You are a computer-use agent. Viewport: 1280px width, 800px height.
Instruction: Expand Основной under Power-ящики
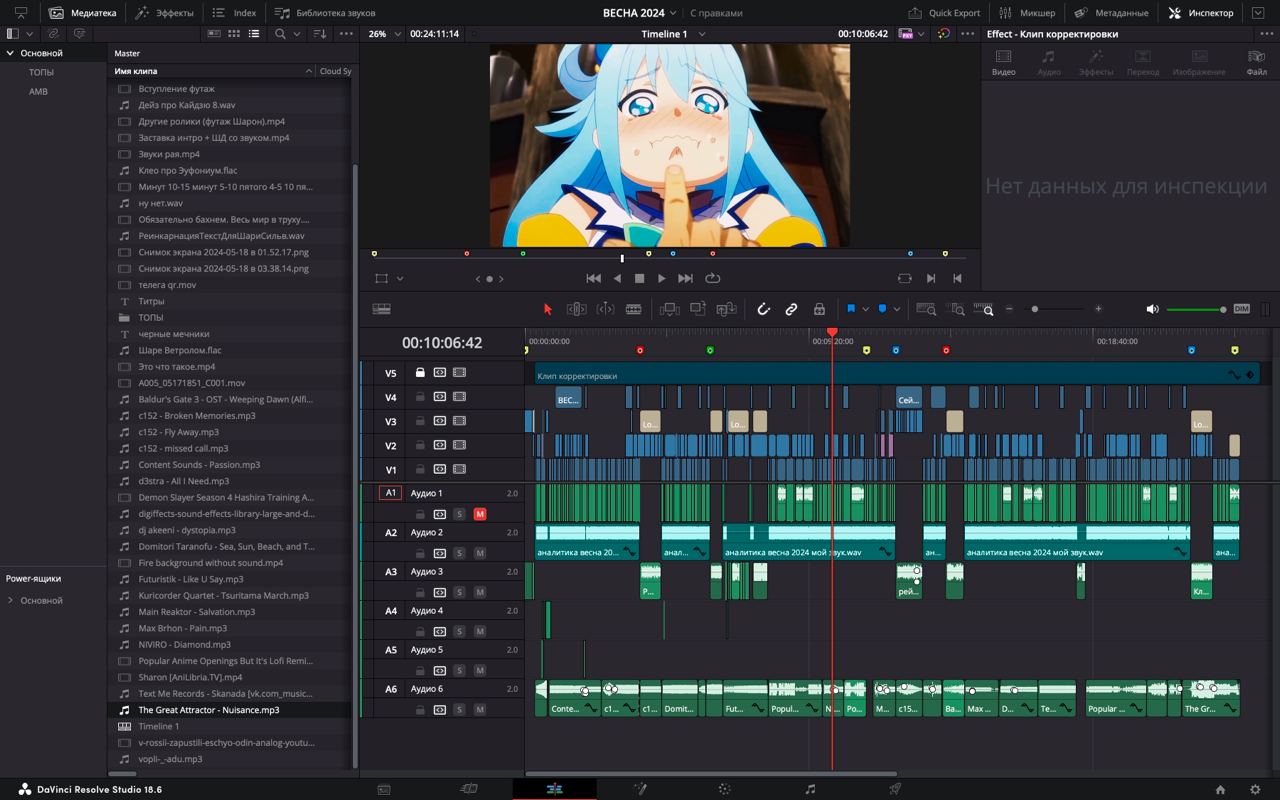click(x=10, y=600)
